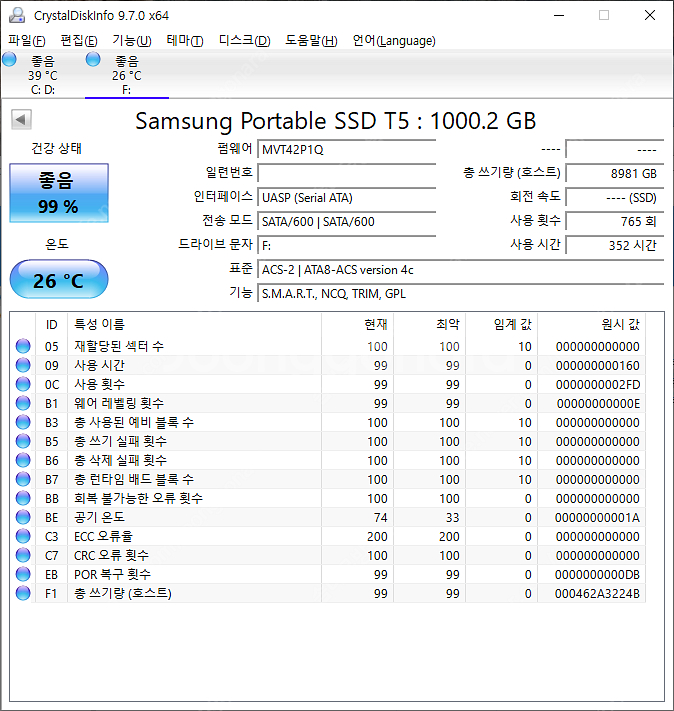Click status orb of attribute BB row
674x711 pixels.
23,498
